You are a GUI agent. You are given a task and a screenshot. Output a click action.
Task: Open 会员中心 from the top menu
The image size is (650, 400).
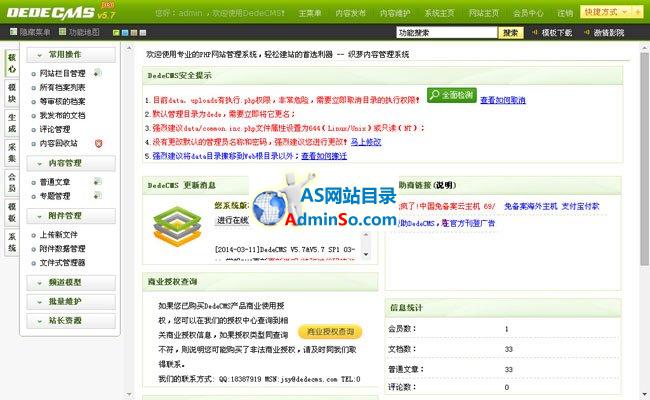[x=528, y=13]
